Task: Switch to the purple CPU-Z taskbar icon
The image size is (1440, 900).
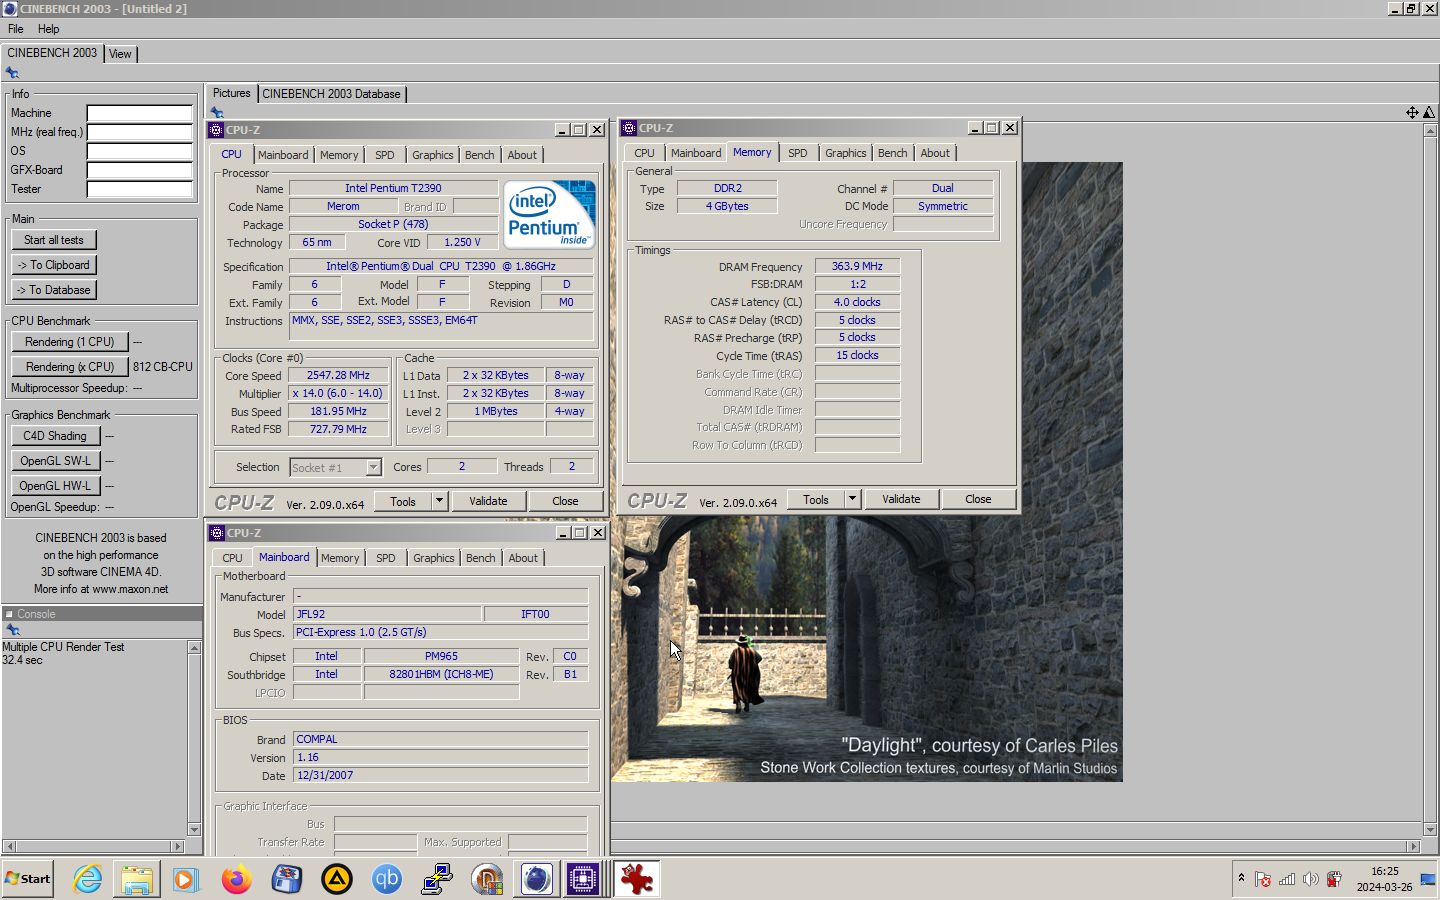Action: [582, 879]
